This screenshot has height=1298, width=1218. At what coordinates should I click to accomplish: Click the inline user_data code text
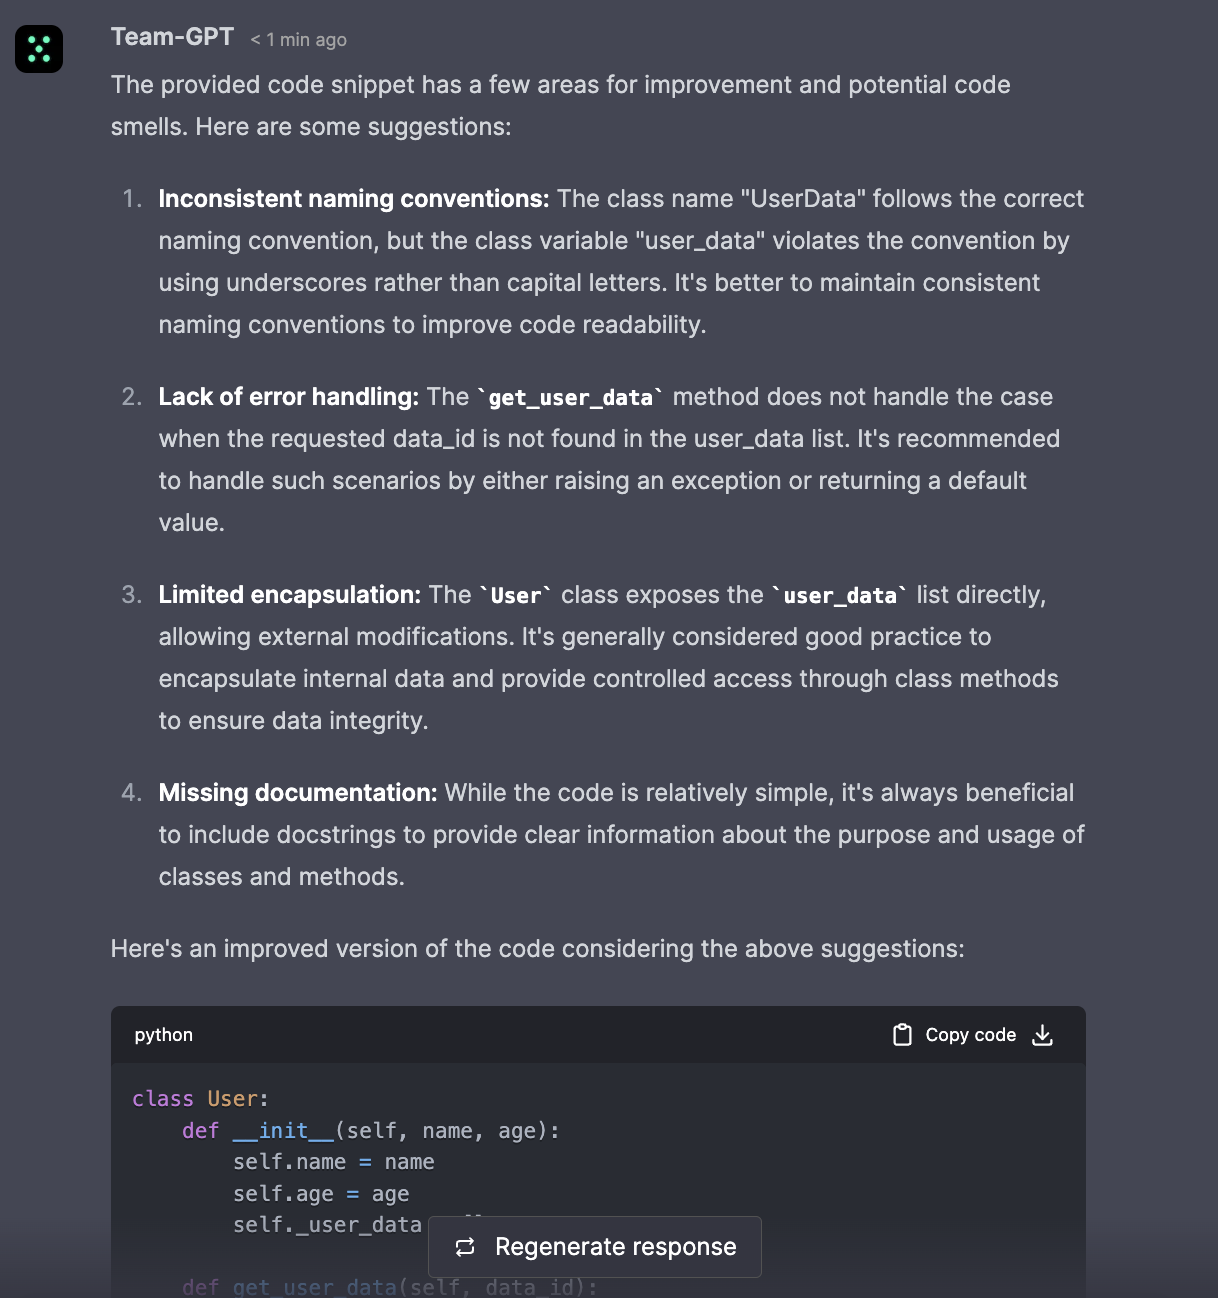[840, 596]
